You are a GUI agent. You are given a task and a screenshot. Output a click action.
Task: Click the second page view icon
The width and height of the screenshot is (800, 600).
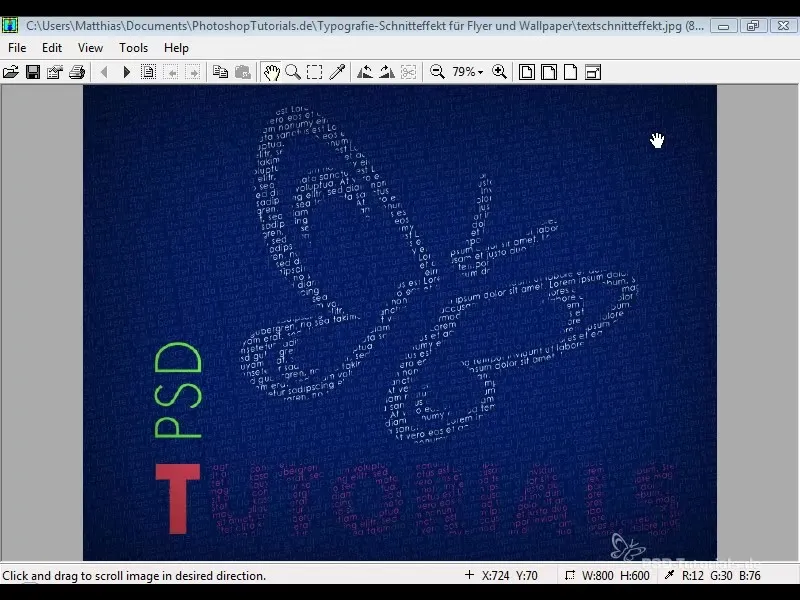click(549, 72)
